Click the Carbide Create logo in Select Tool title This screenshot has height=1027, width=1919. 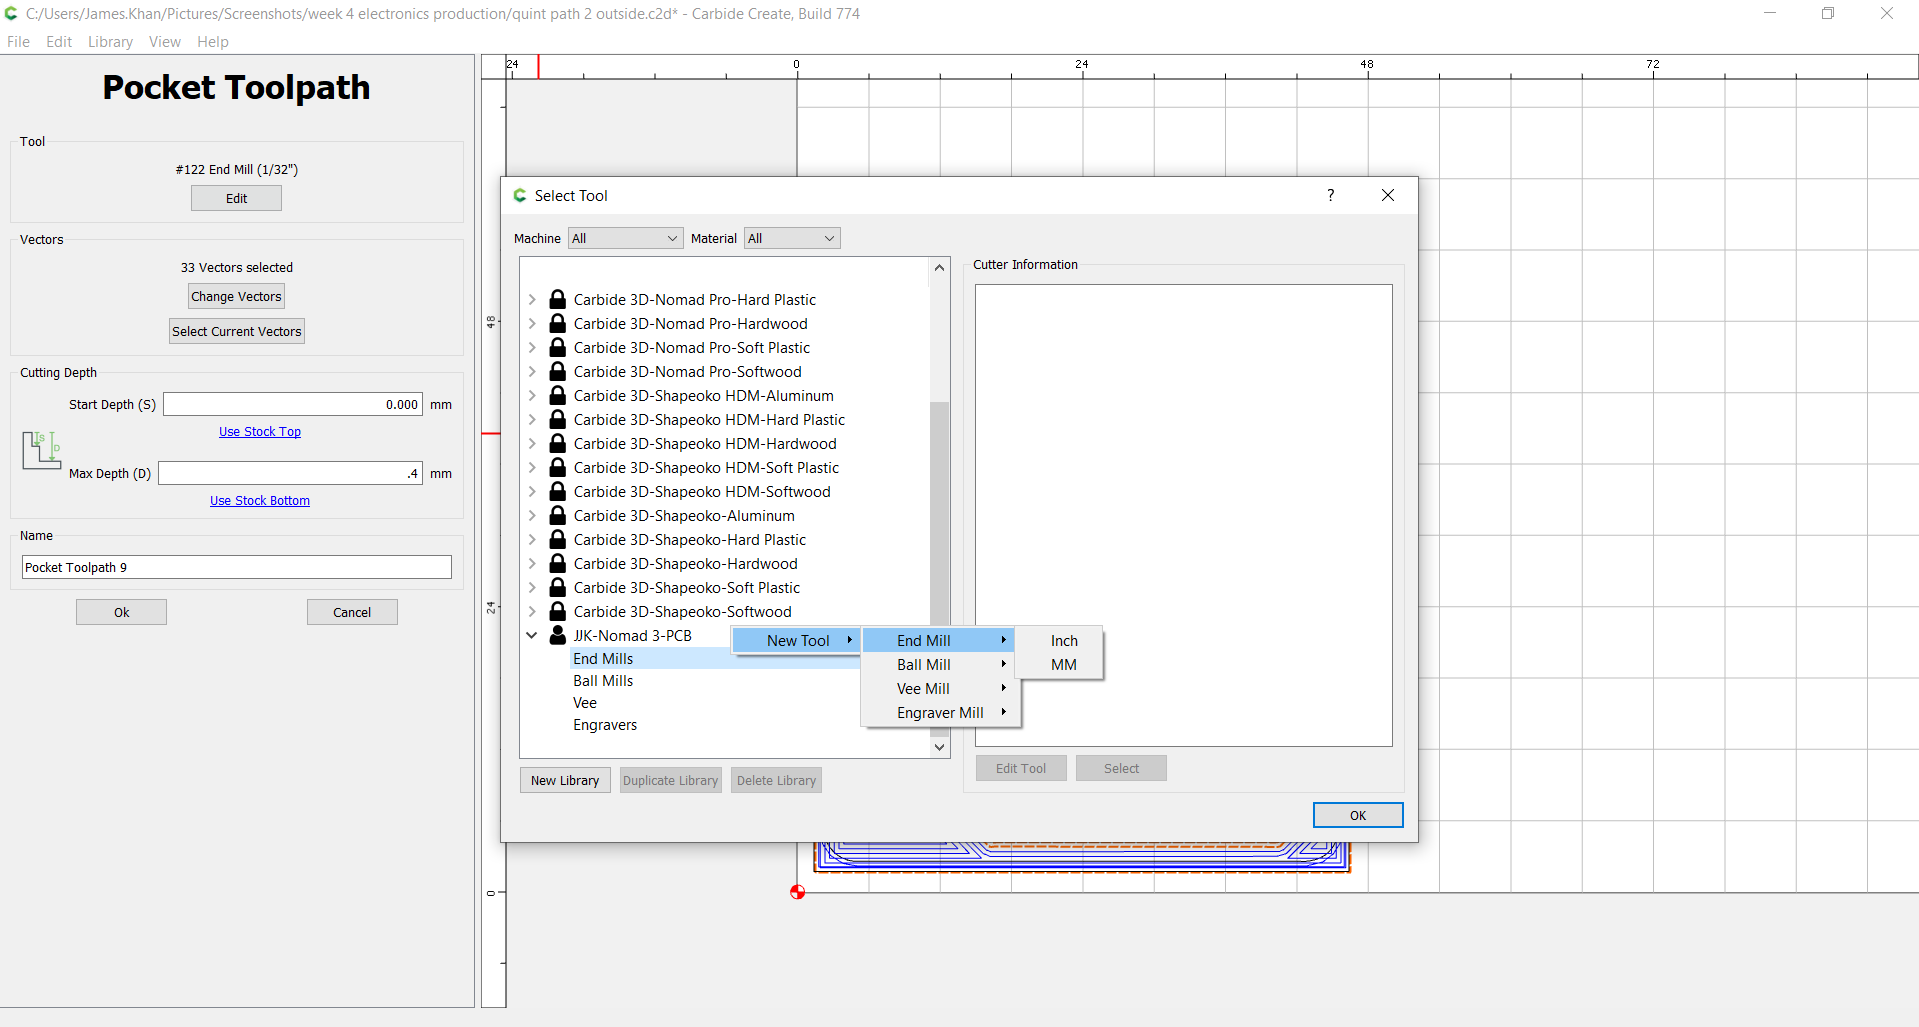point(520,195)
